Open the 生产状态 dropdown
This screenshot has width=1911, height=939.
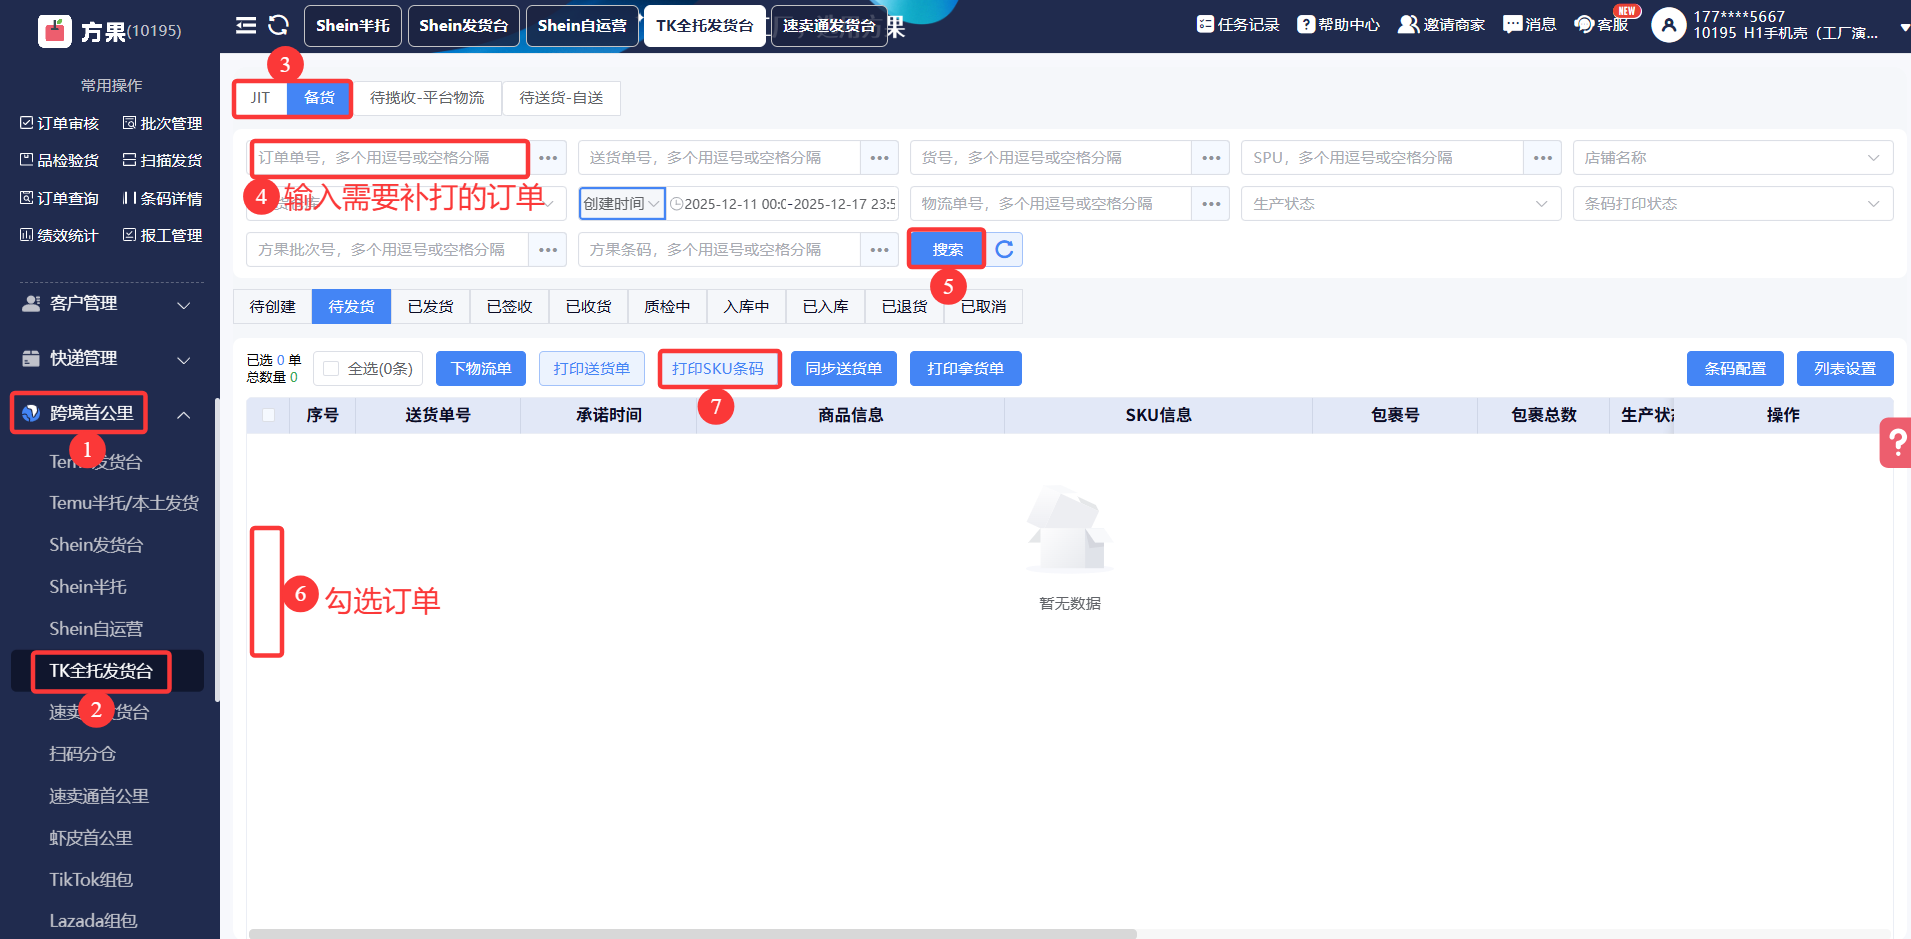pyautogui.click(x=1400, y=204)
